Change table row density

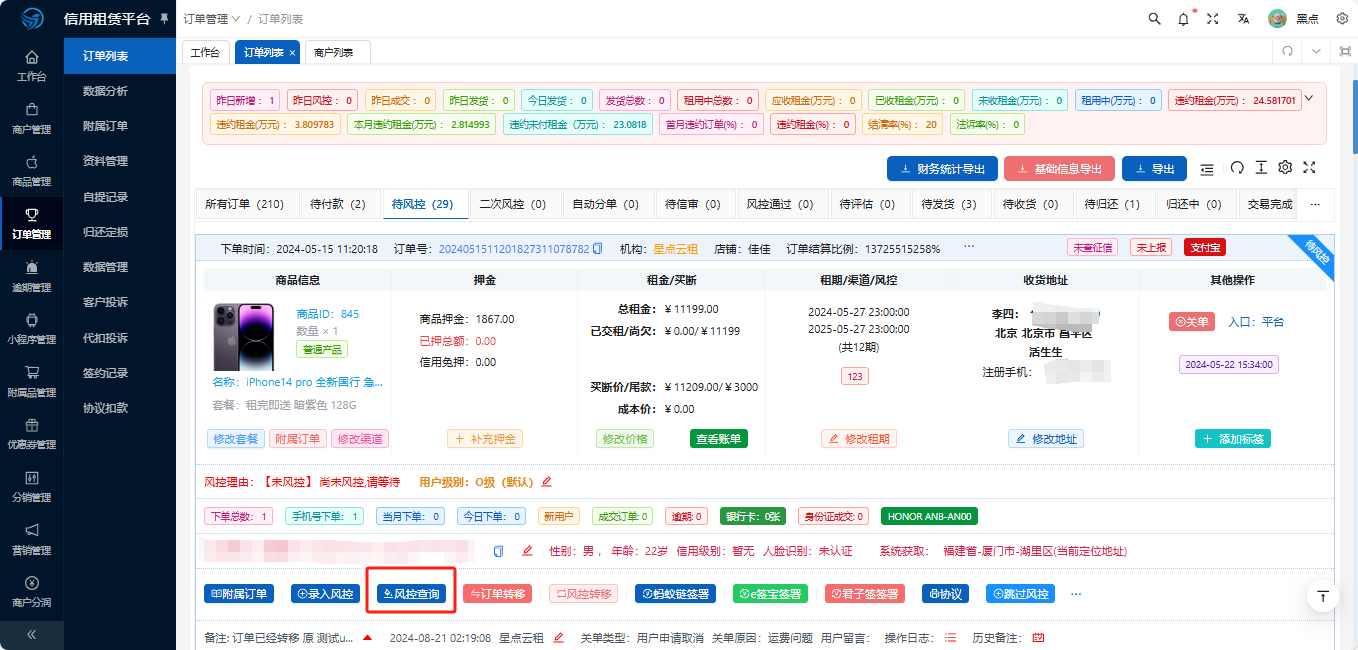tap(1262, 168)
